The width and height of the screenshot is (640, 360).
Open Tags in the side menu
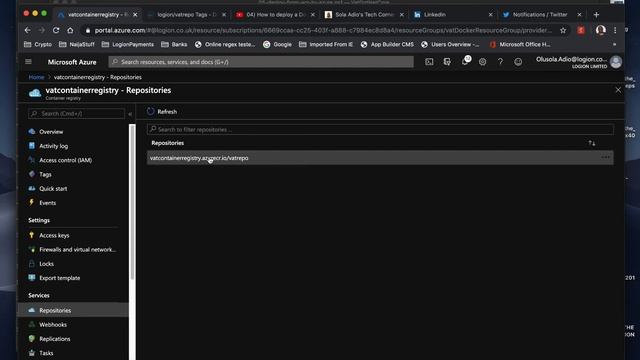coord(45,174)
